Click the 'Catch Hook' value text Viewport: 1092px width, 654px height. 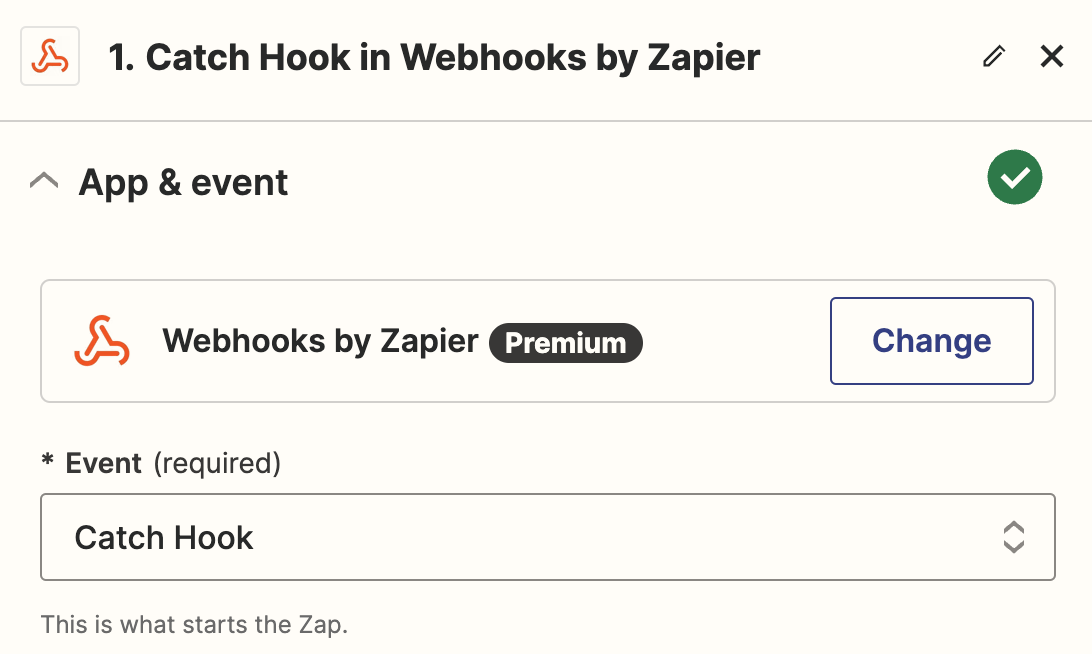click(x=164, y=538)
